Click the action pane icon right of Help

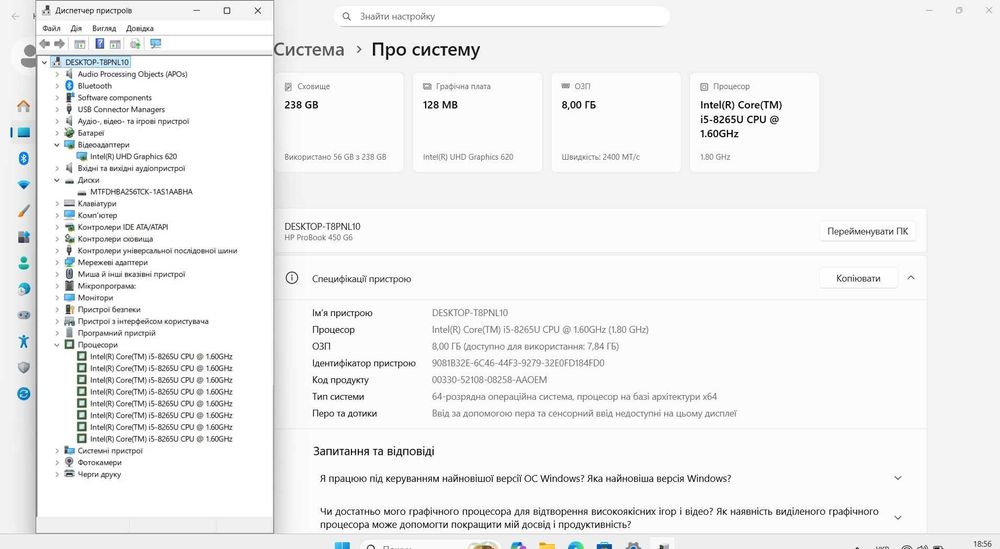(x=115, y=43)
